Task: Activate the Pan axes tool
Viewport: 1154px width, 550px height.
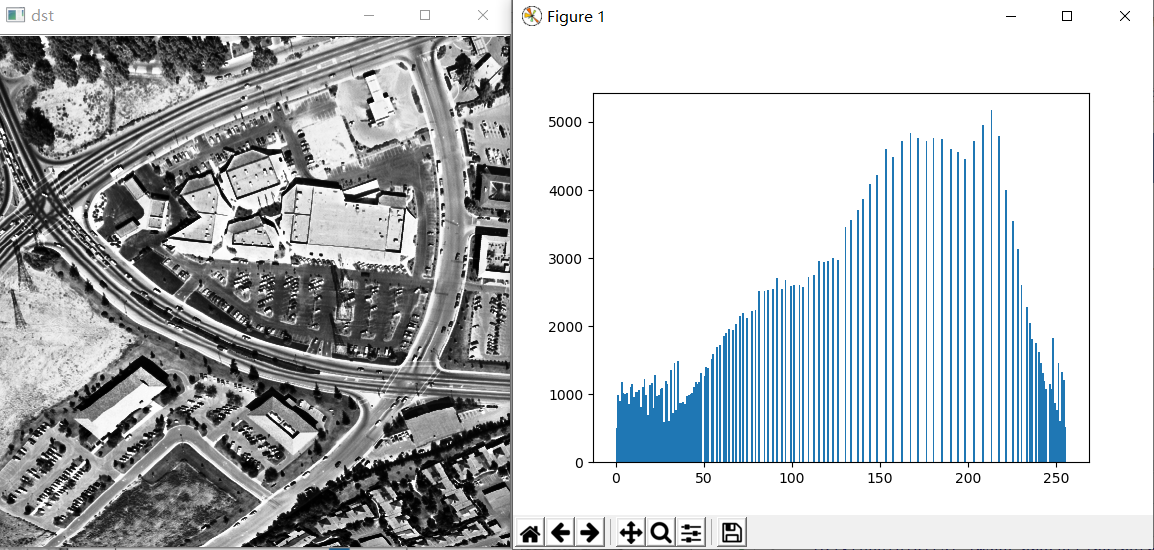Action: coord(631,532)
